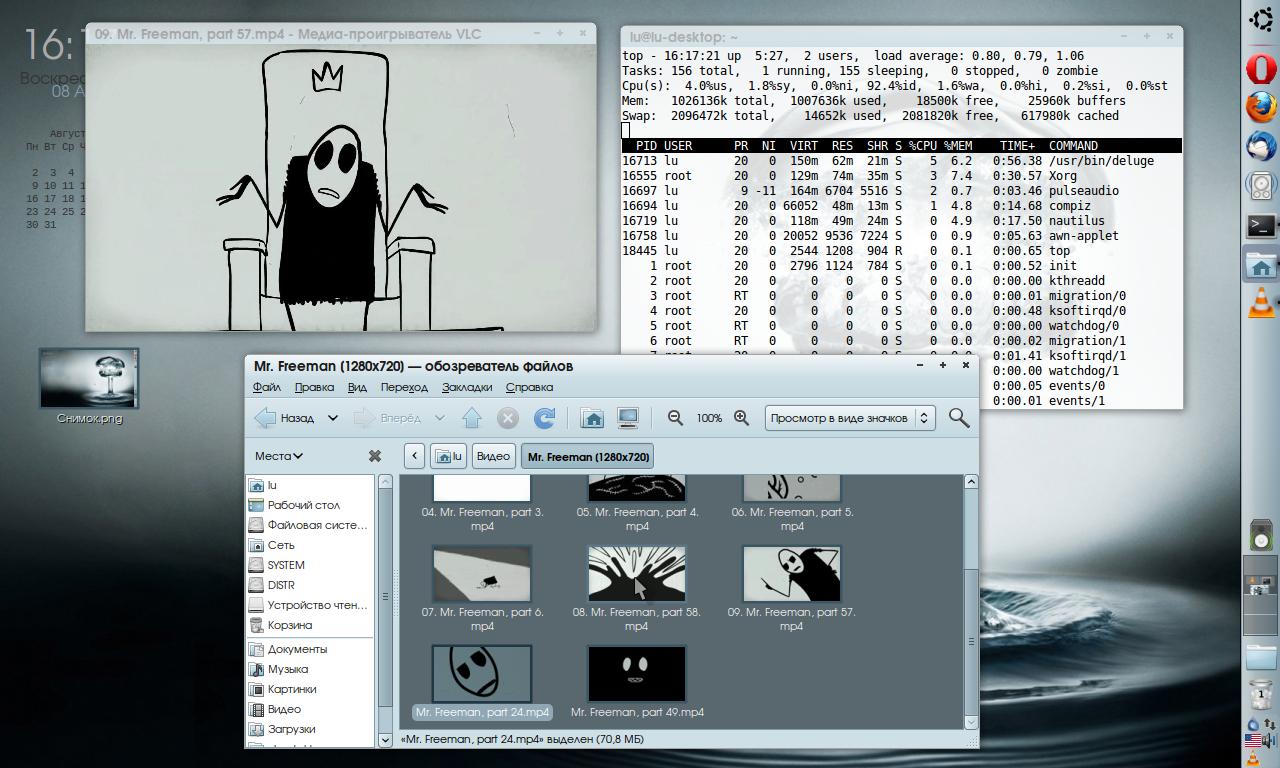
Task: Open Сеть in the sidebar
Action: click(310, 545)
